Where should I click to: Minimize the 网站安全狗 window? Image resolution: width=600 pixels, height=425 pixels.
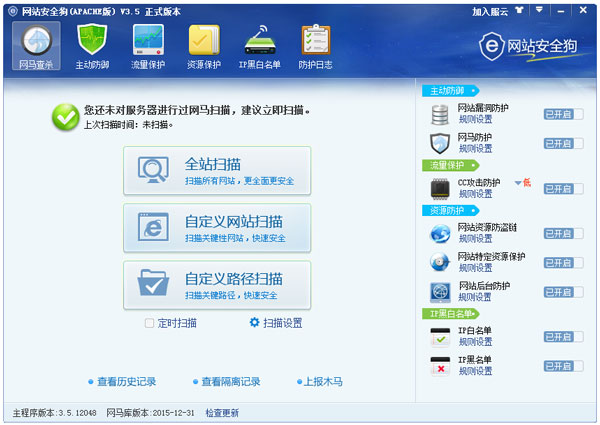(561, 11)
